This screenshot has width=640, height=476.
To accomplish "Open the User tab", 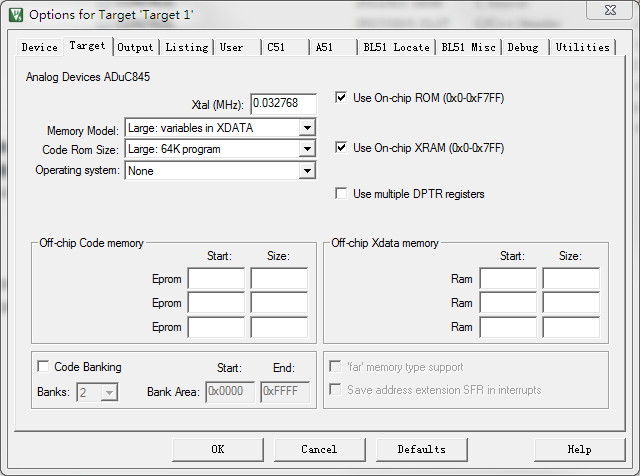I will (237, 47).
